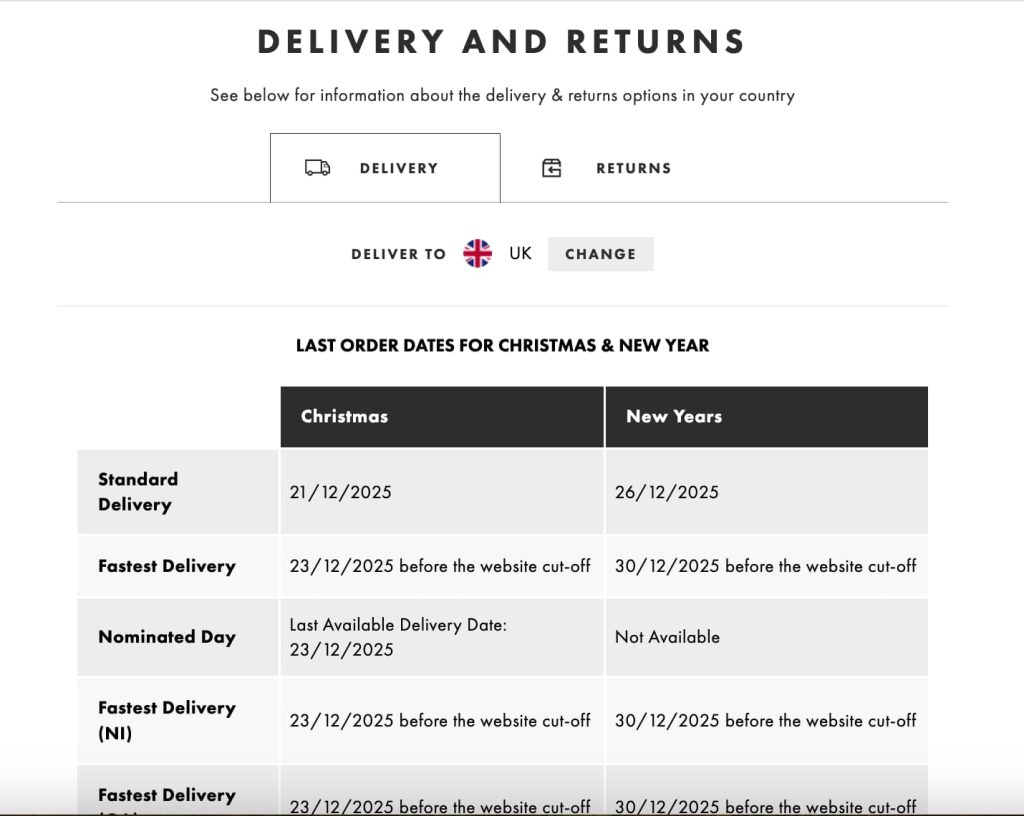Click the Last Available Delivery Date cell
1024x816 pixels.
(398, 637)
